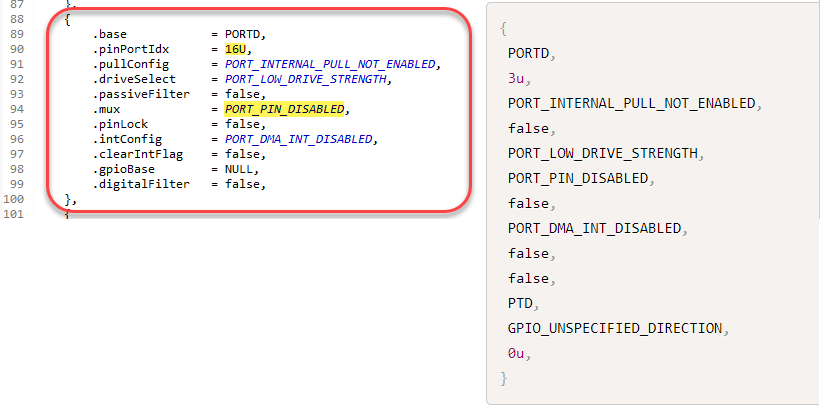Click PORTD in the right code block
Viewport: 820px width, 409px height.
pyautogui.click(x=530, y=52)
